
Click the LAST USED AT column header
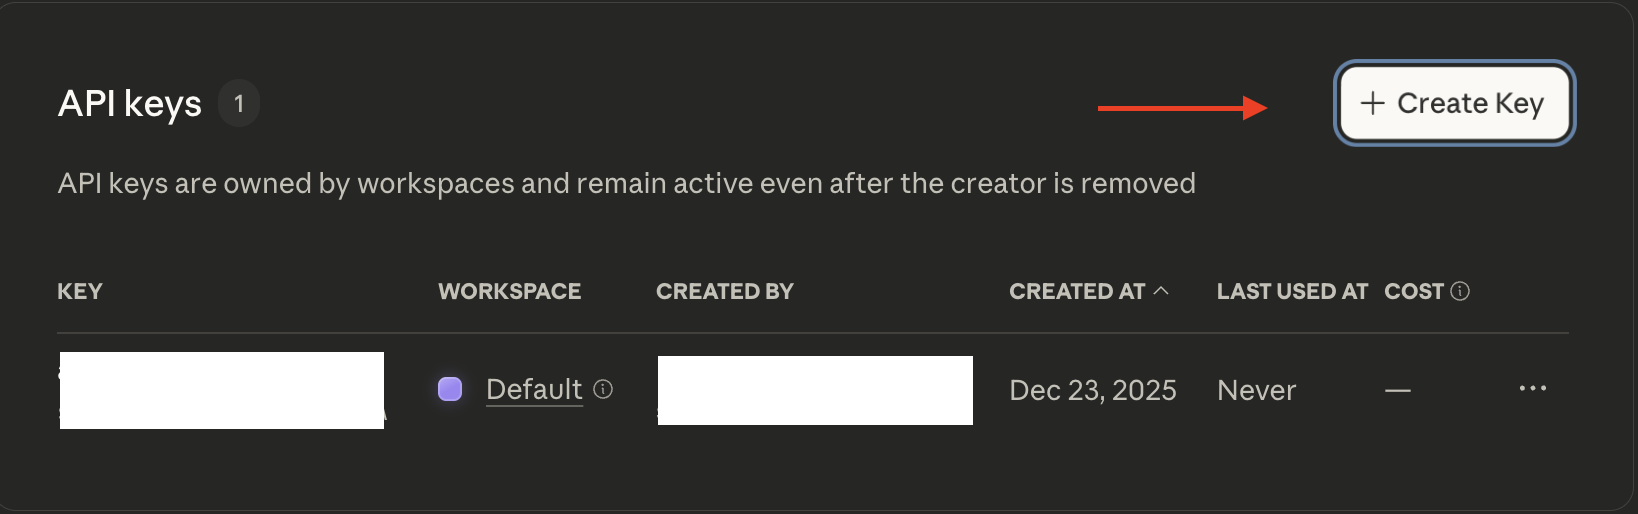tap(1291, 291)
